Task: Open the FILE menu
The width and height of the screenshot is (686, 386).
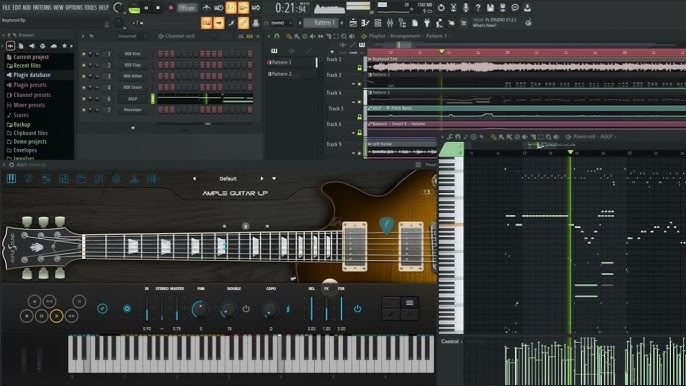Action: (6, 7)
